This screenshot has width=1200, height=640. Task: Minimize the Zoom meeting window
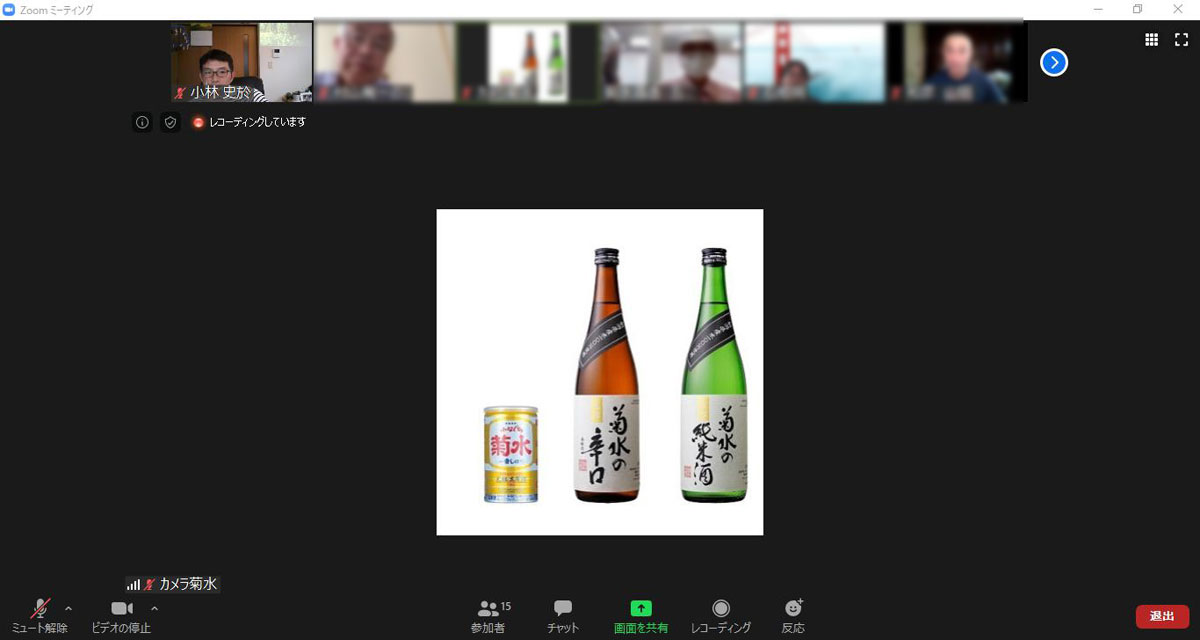[x=1098, y=9]
